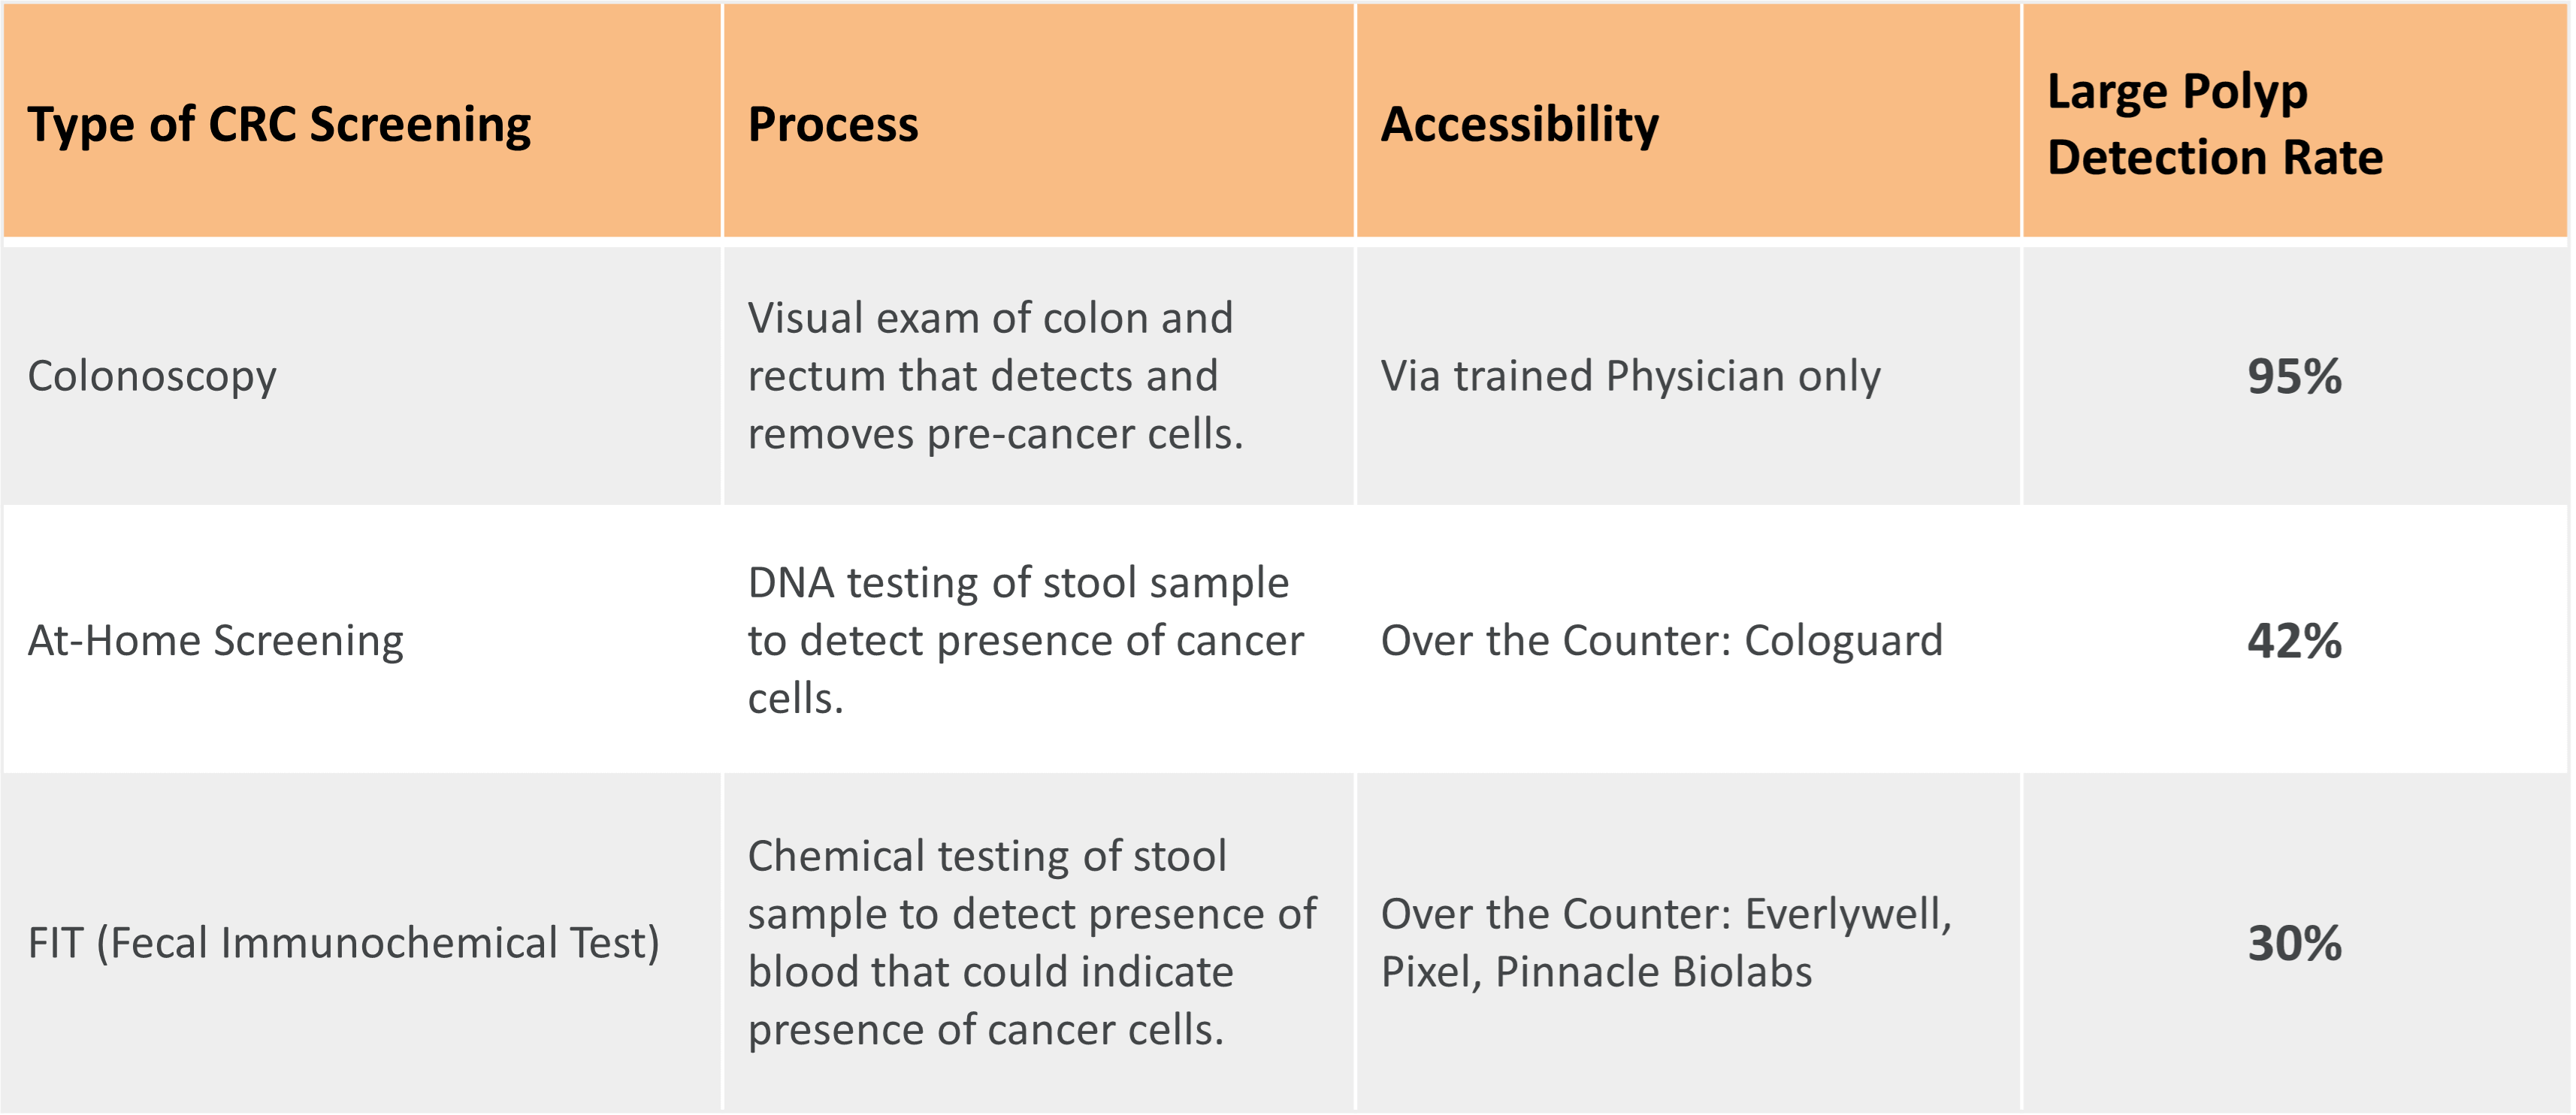Select the chemical testing of stool description
Viewport: 2576px width, 1115px height.
click(1031, 942)
